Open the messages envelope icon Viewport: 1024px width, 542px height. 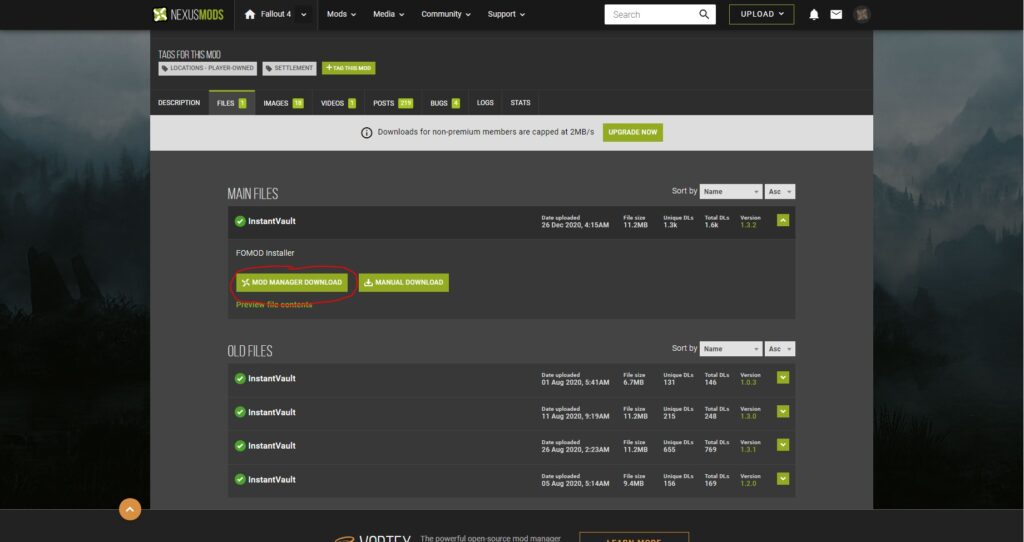coord(836,14)
